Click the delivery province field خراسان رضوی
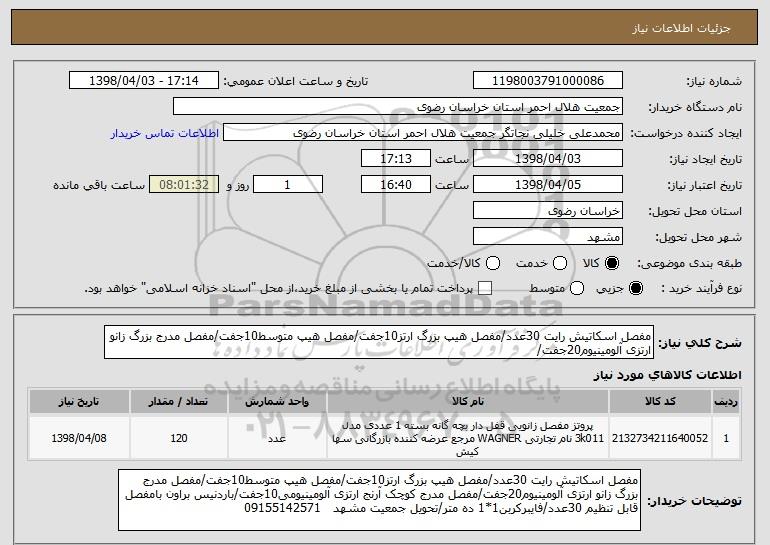Viewport: 770px width, 545px height. tap(548, 211)
